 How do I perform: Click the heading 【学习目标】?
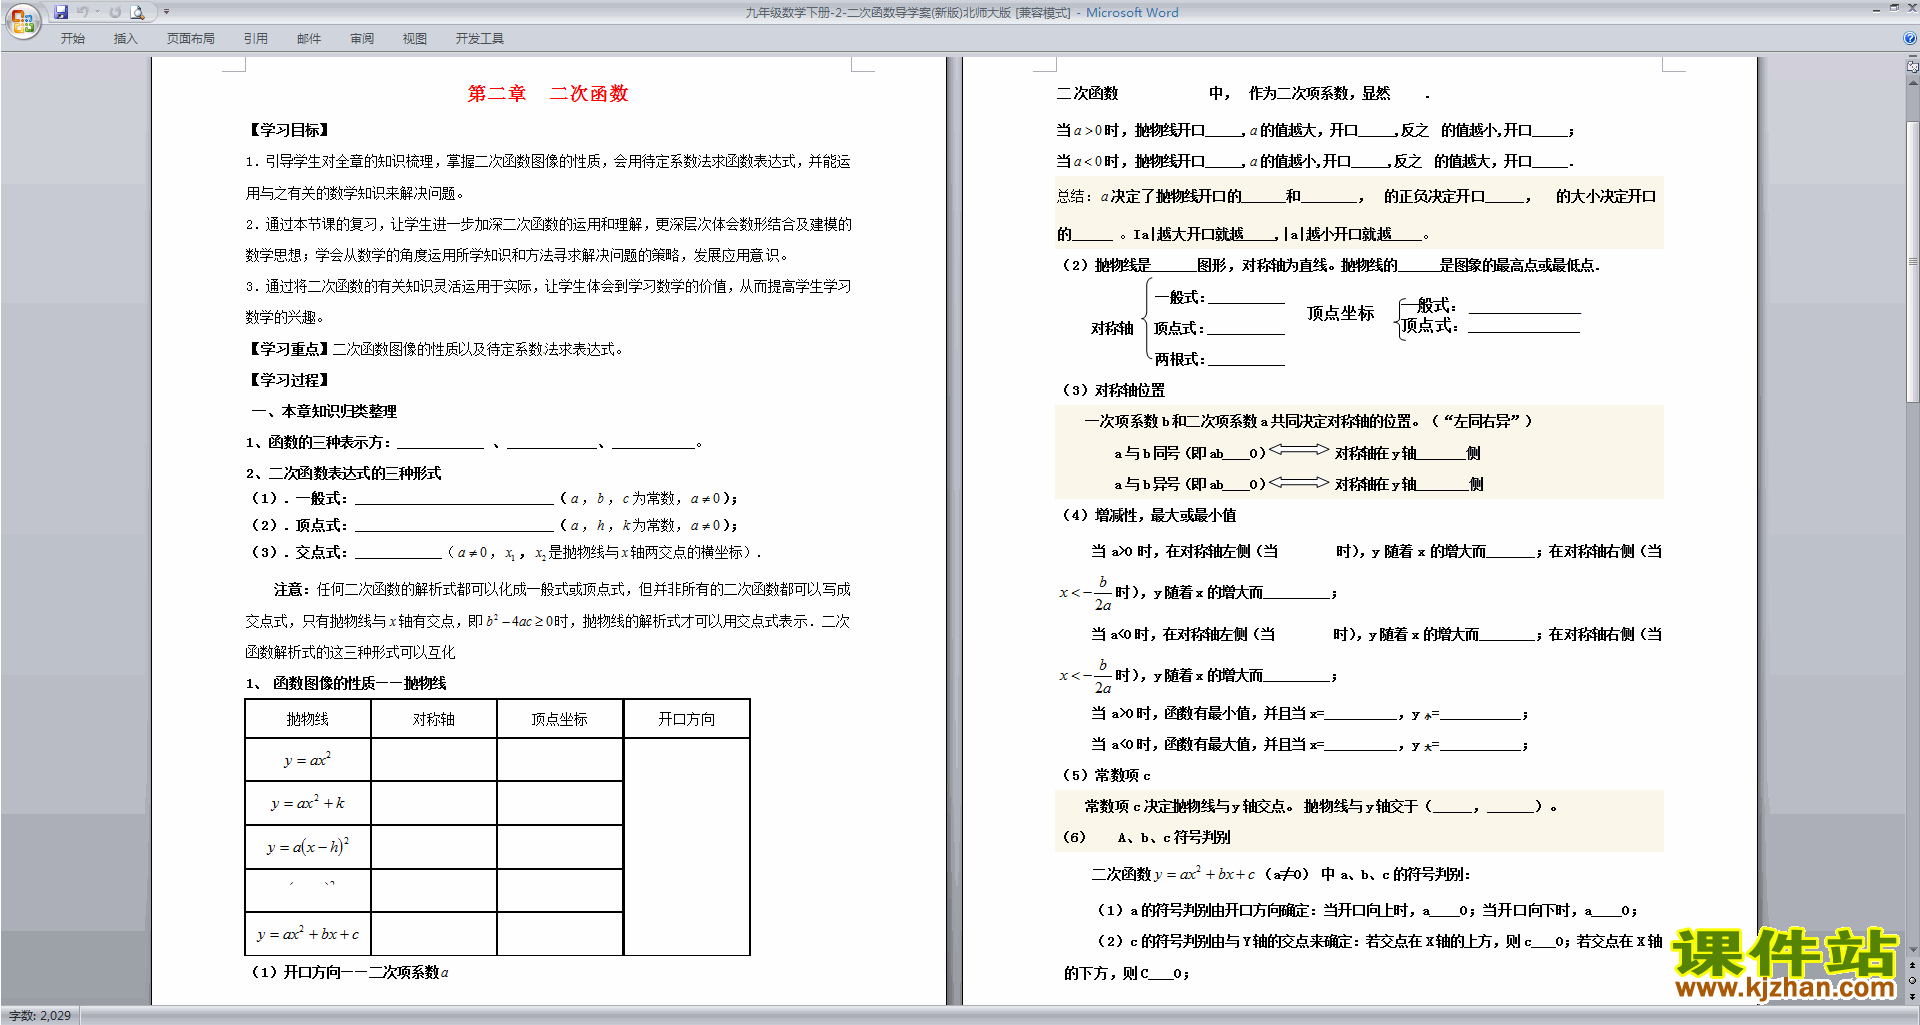coord(289,130)
